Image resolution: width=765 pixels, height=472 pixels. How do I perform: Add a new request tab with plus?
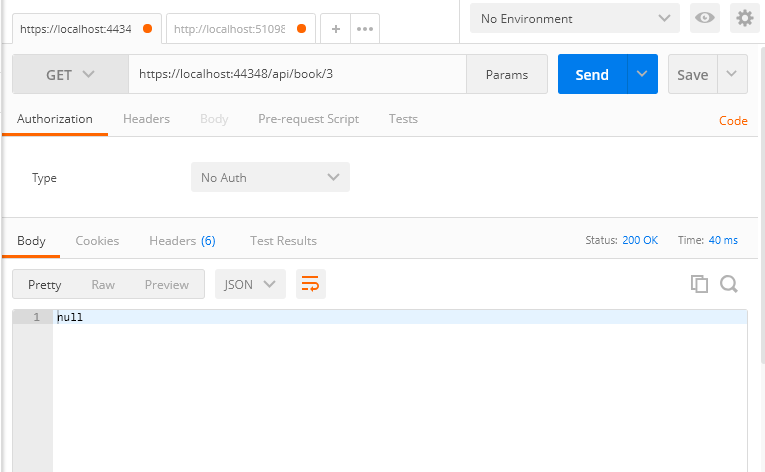click(x=336, y=29)
